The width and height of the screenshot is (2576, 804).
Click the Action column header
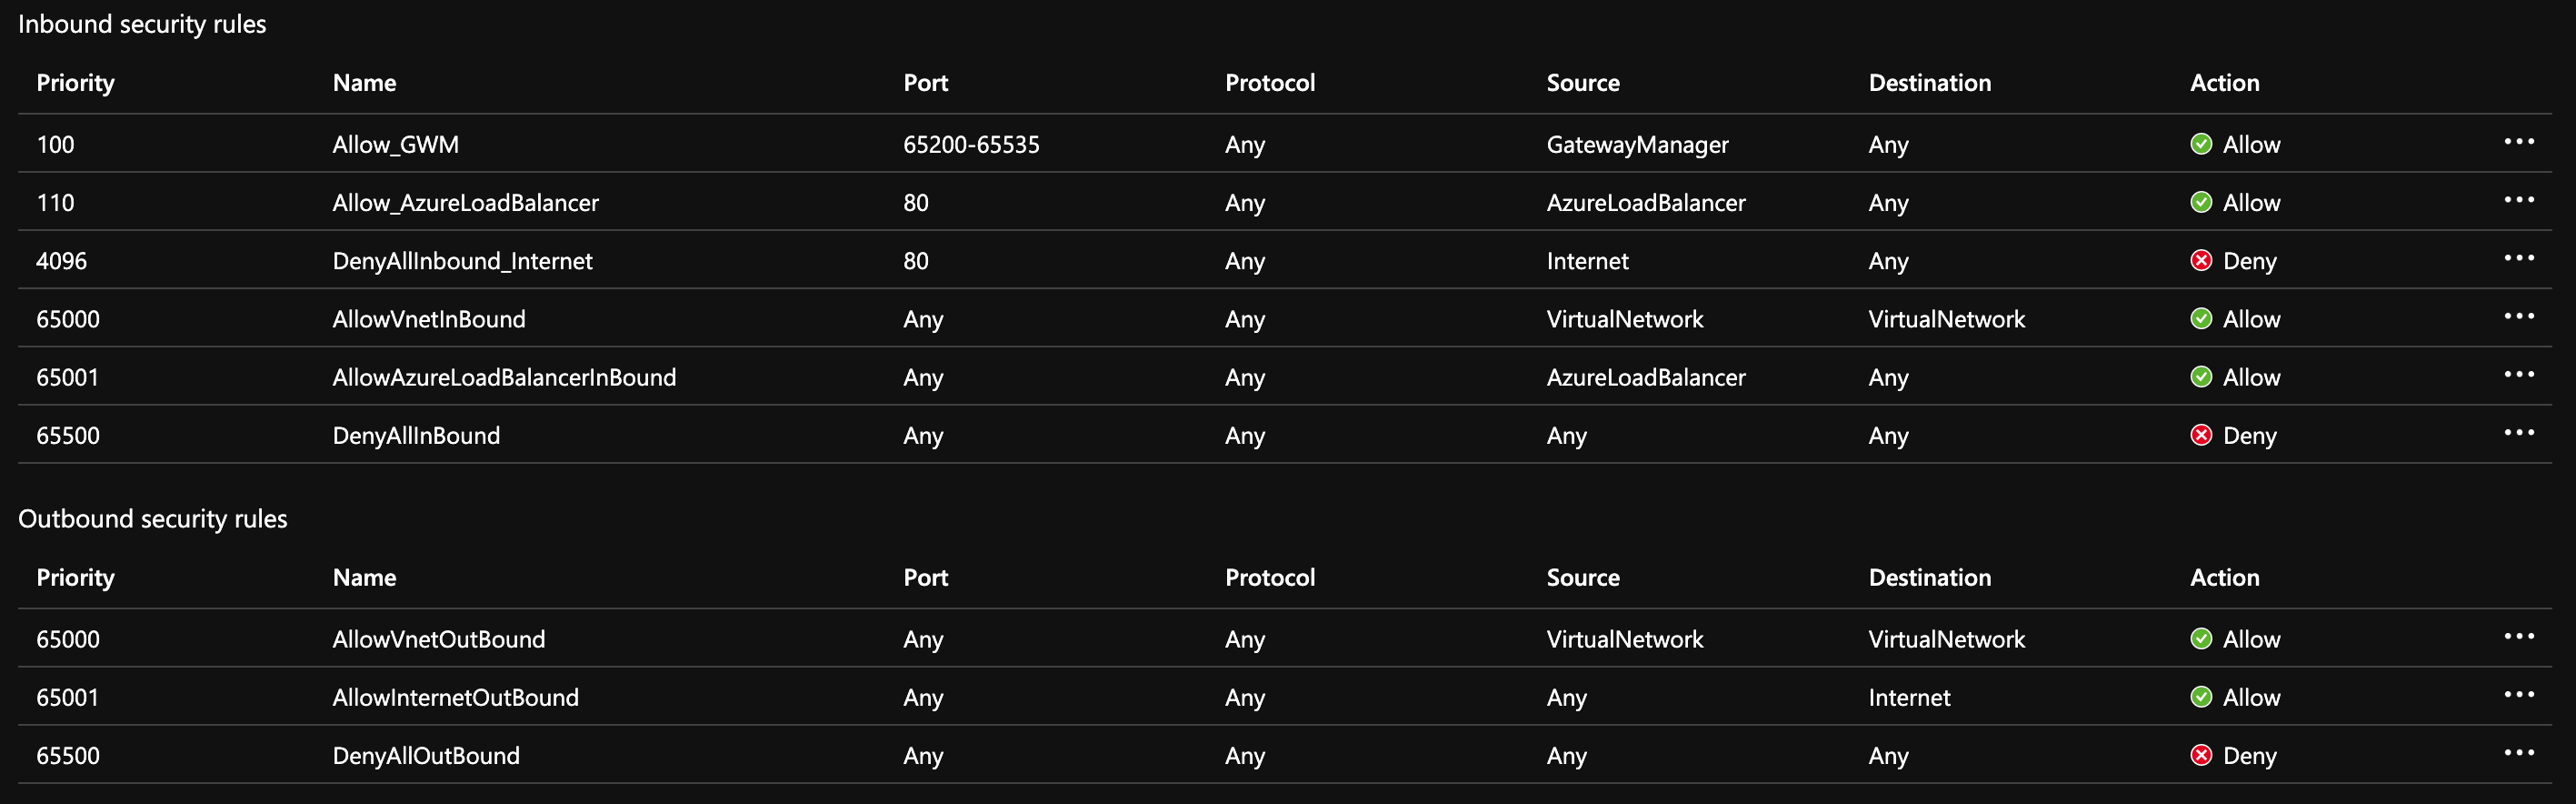click(2223, 83)
